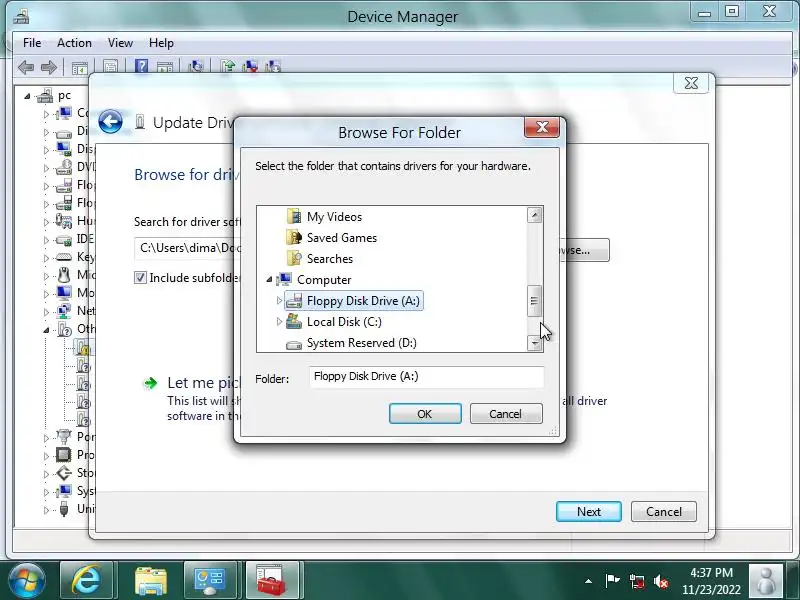Click the Forward arrow in Device Manager toolbar
The height and width of the screenshot is (600, 800).
click(49, 67)
